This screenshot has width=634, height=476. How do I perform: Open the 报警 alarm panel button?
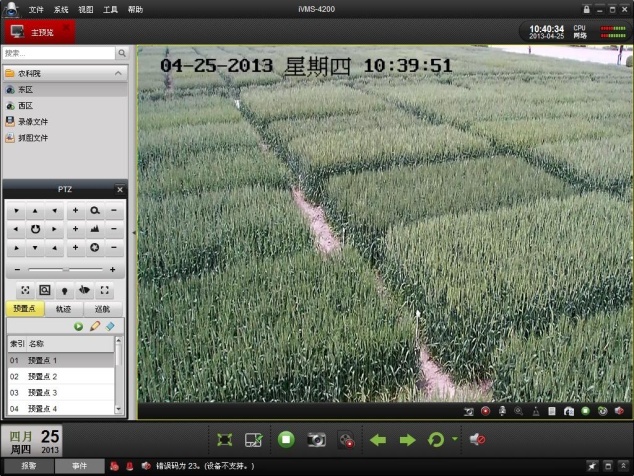pos(29,466)
